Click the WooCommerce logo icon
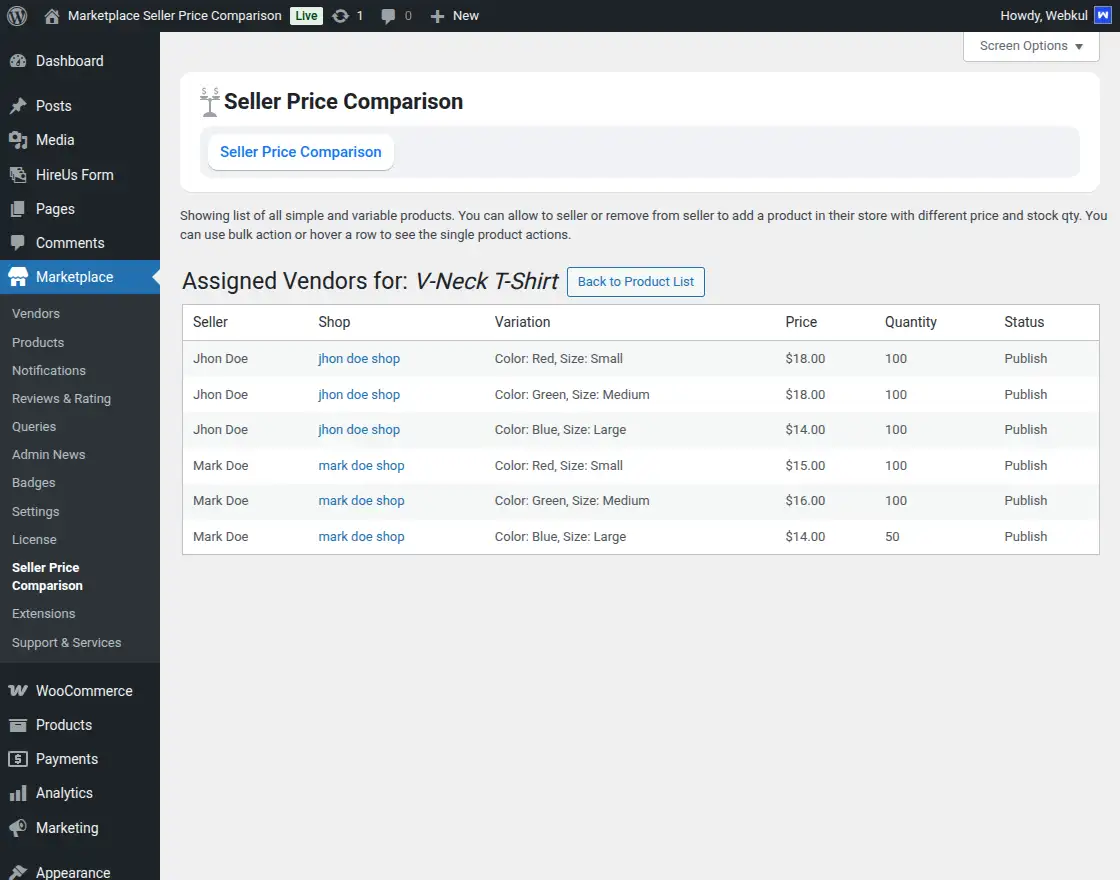 point(18,691)
